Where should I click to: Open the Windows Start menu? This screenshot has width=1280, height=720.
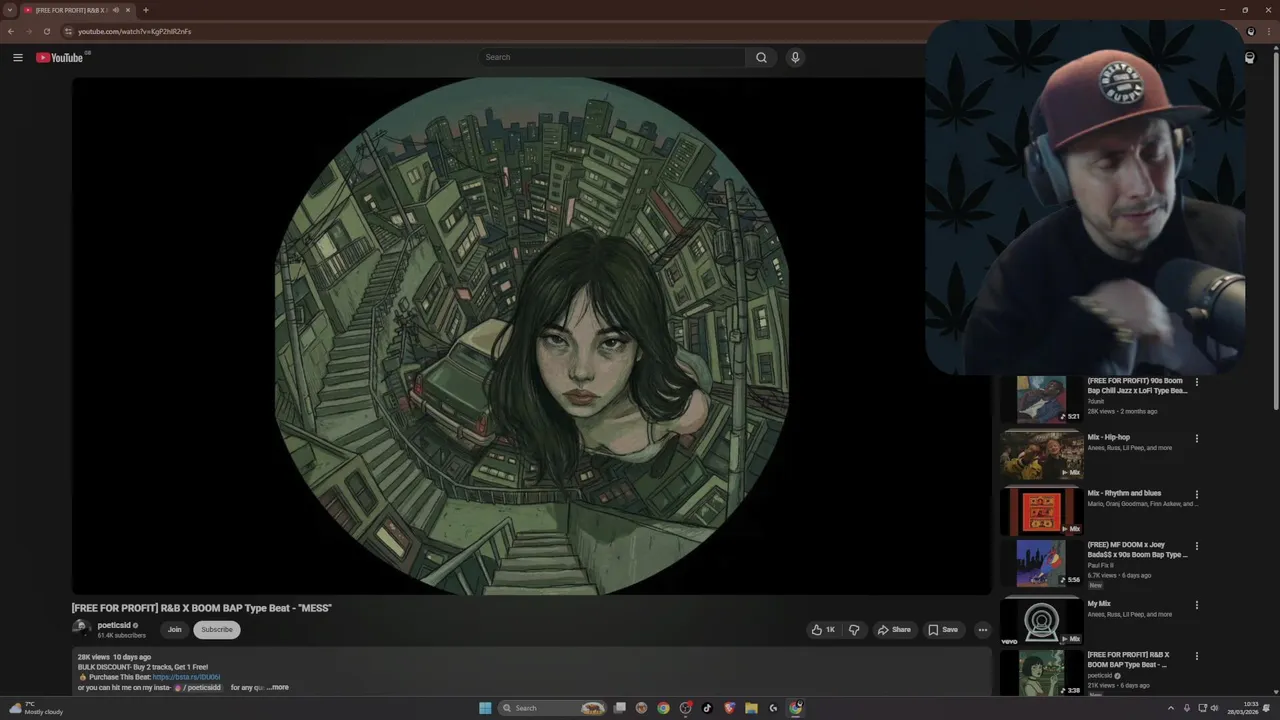click(485, 708)
